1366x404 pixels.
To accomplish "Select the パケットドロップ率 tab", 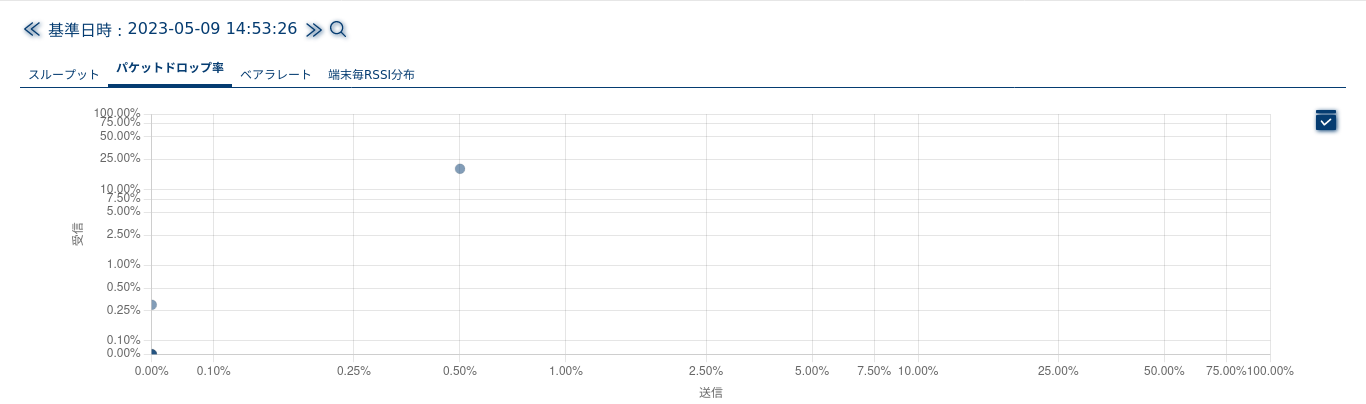I will tap(170, 69).
